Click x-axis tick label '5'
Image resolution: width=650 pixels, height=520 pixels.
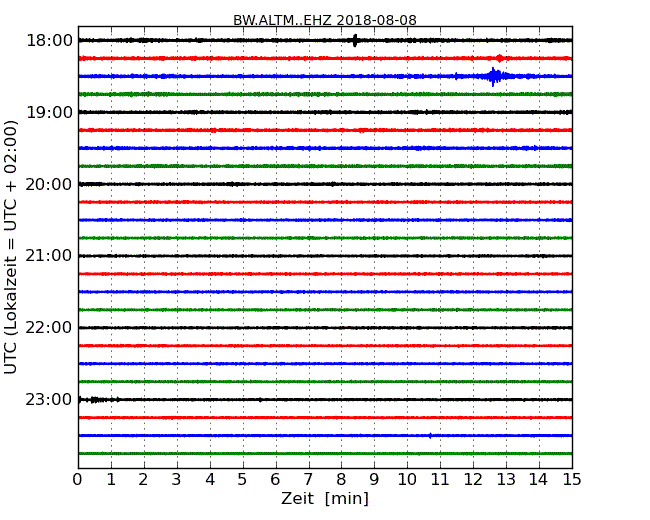click(243, 480)
